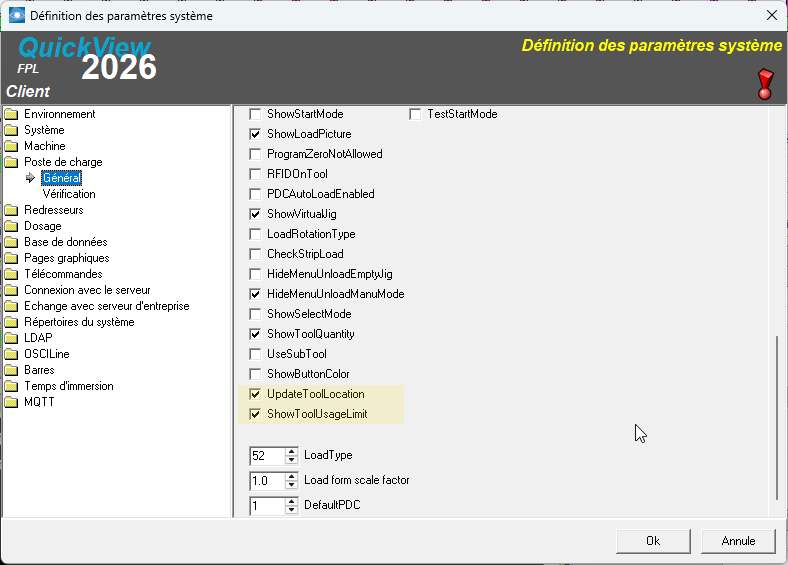This screenshot has height=565, width=788.
Task: Click into the DefaultPDC number field
Action: 267,506
